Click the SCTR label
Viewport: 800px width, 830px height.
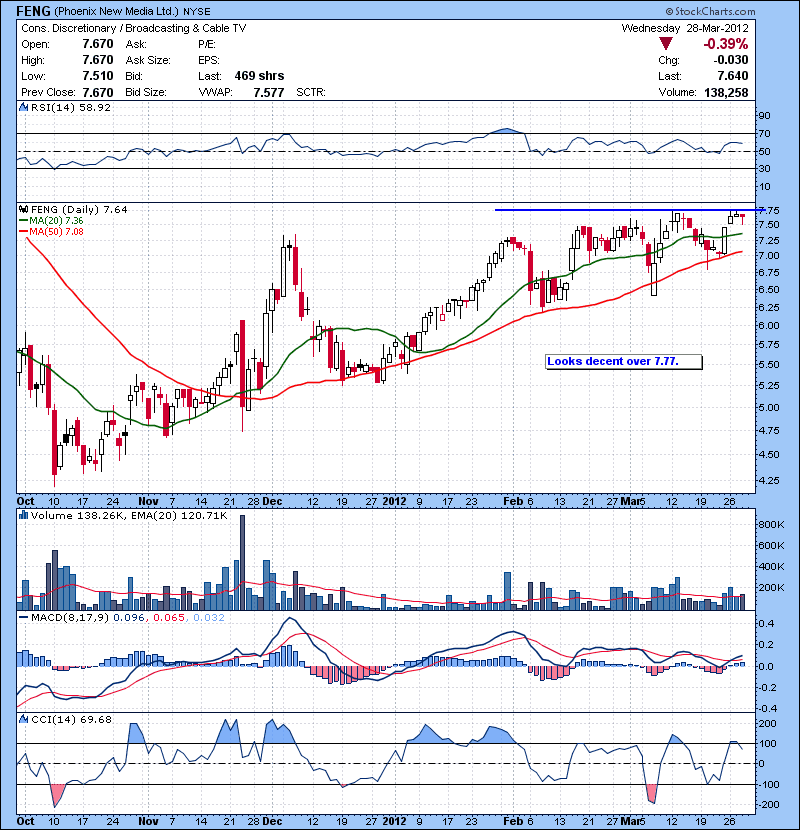pyautogui.click(x=310, y=93)
